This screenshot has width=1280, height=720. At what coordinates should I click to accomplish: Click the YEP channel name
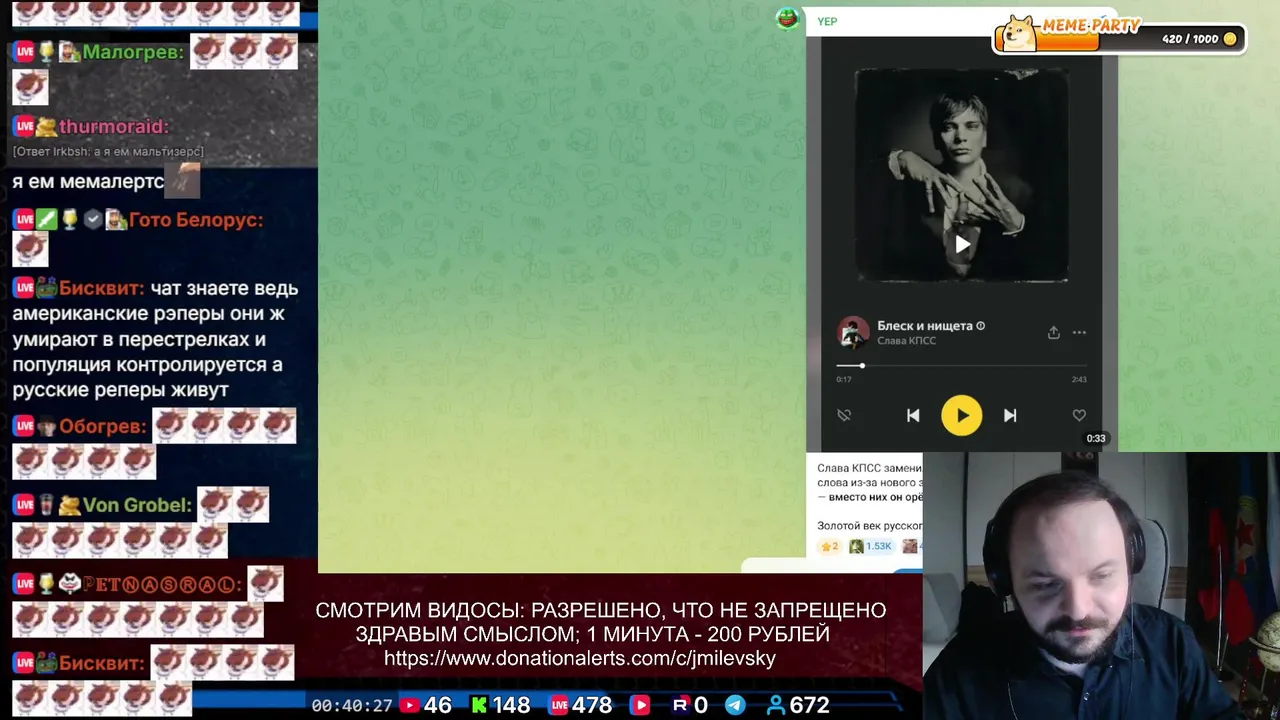pyautogui.click(x=827, y=21)
